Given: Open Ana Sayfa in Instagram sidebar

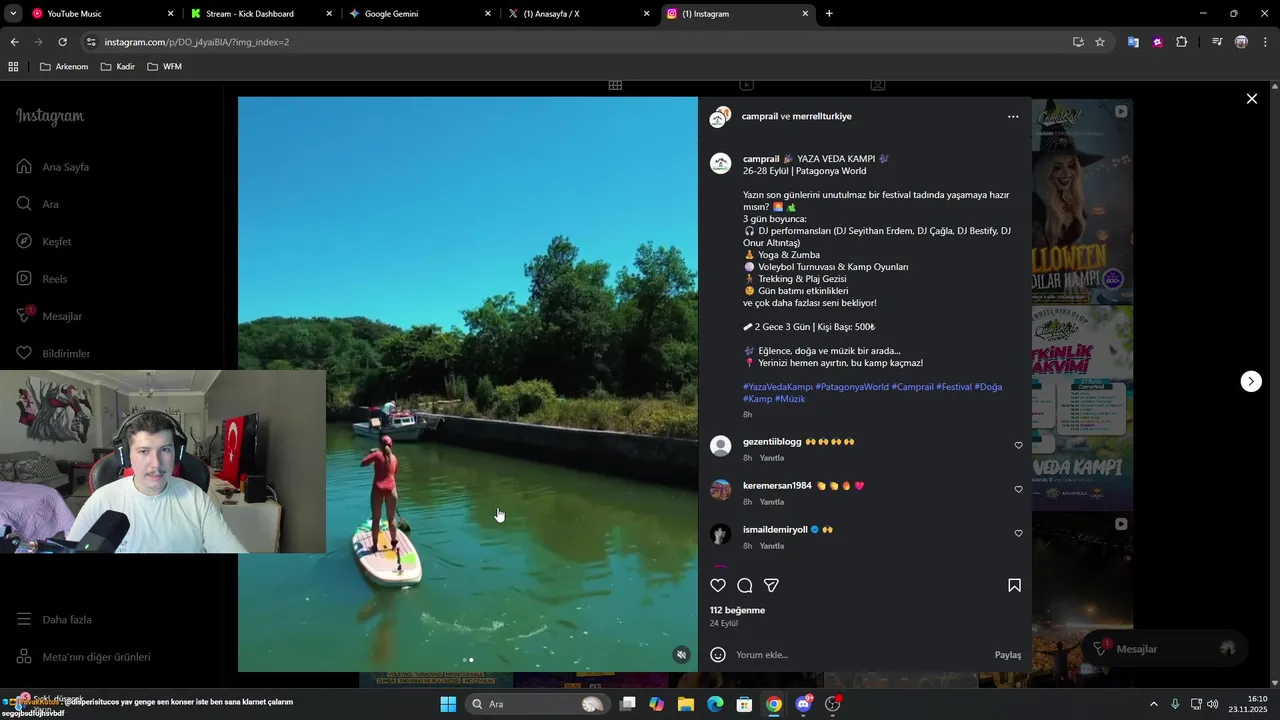Looking at the screenshot, I should tap(53, 167).
